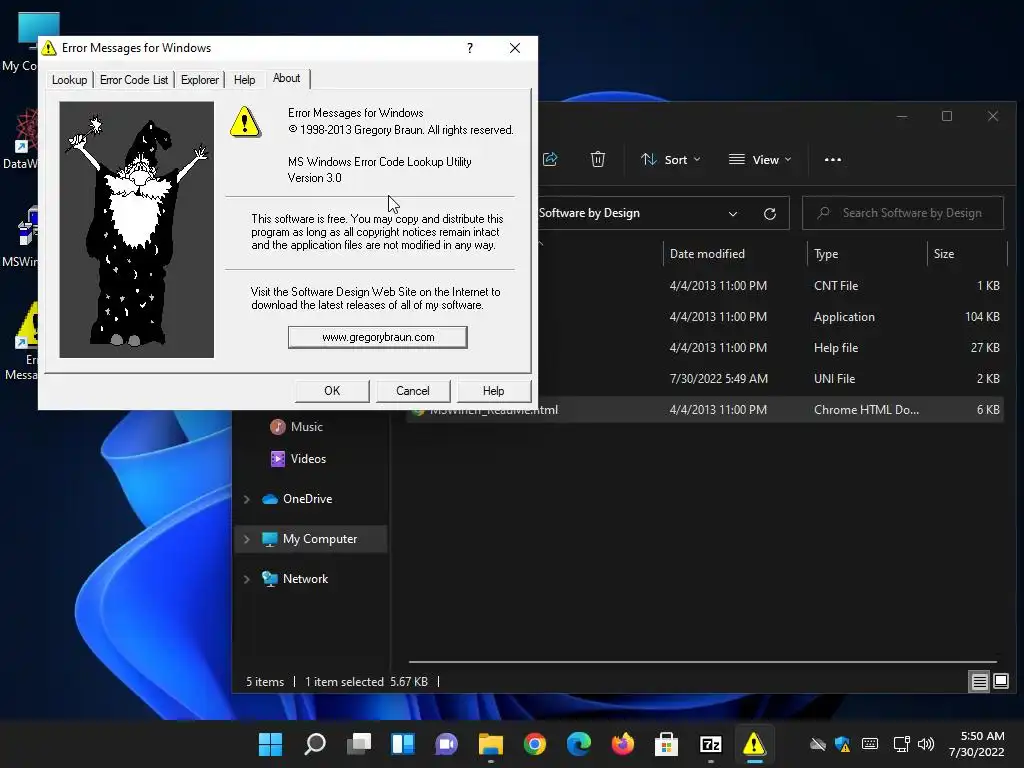Open Task View from the taskbar
This screenshot has width=1024, height=768.
pyautogui.click(x=359, y=744)
